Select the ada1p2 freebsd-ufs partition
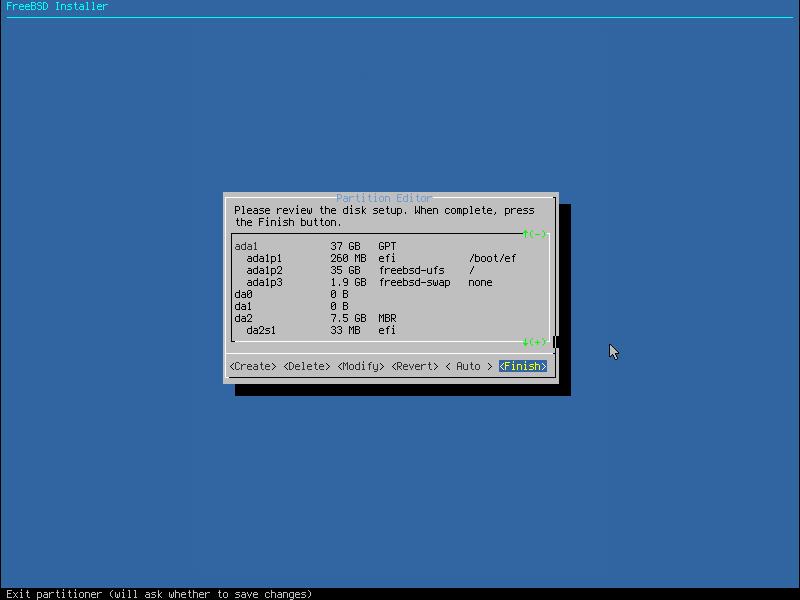Viewport: 800px width, 600px height. 390,270
